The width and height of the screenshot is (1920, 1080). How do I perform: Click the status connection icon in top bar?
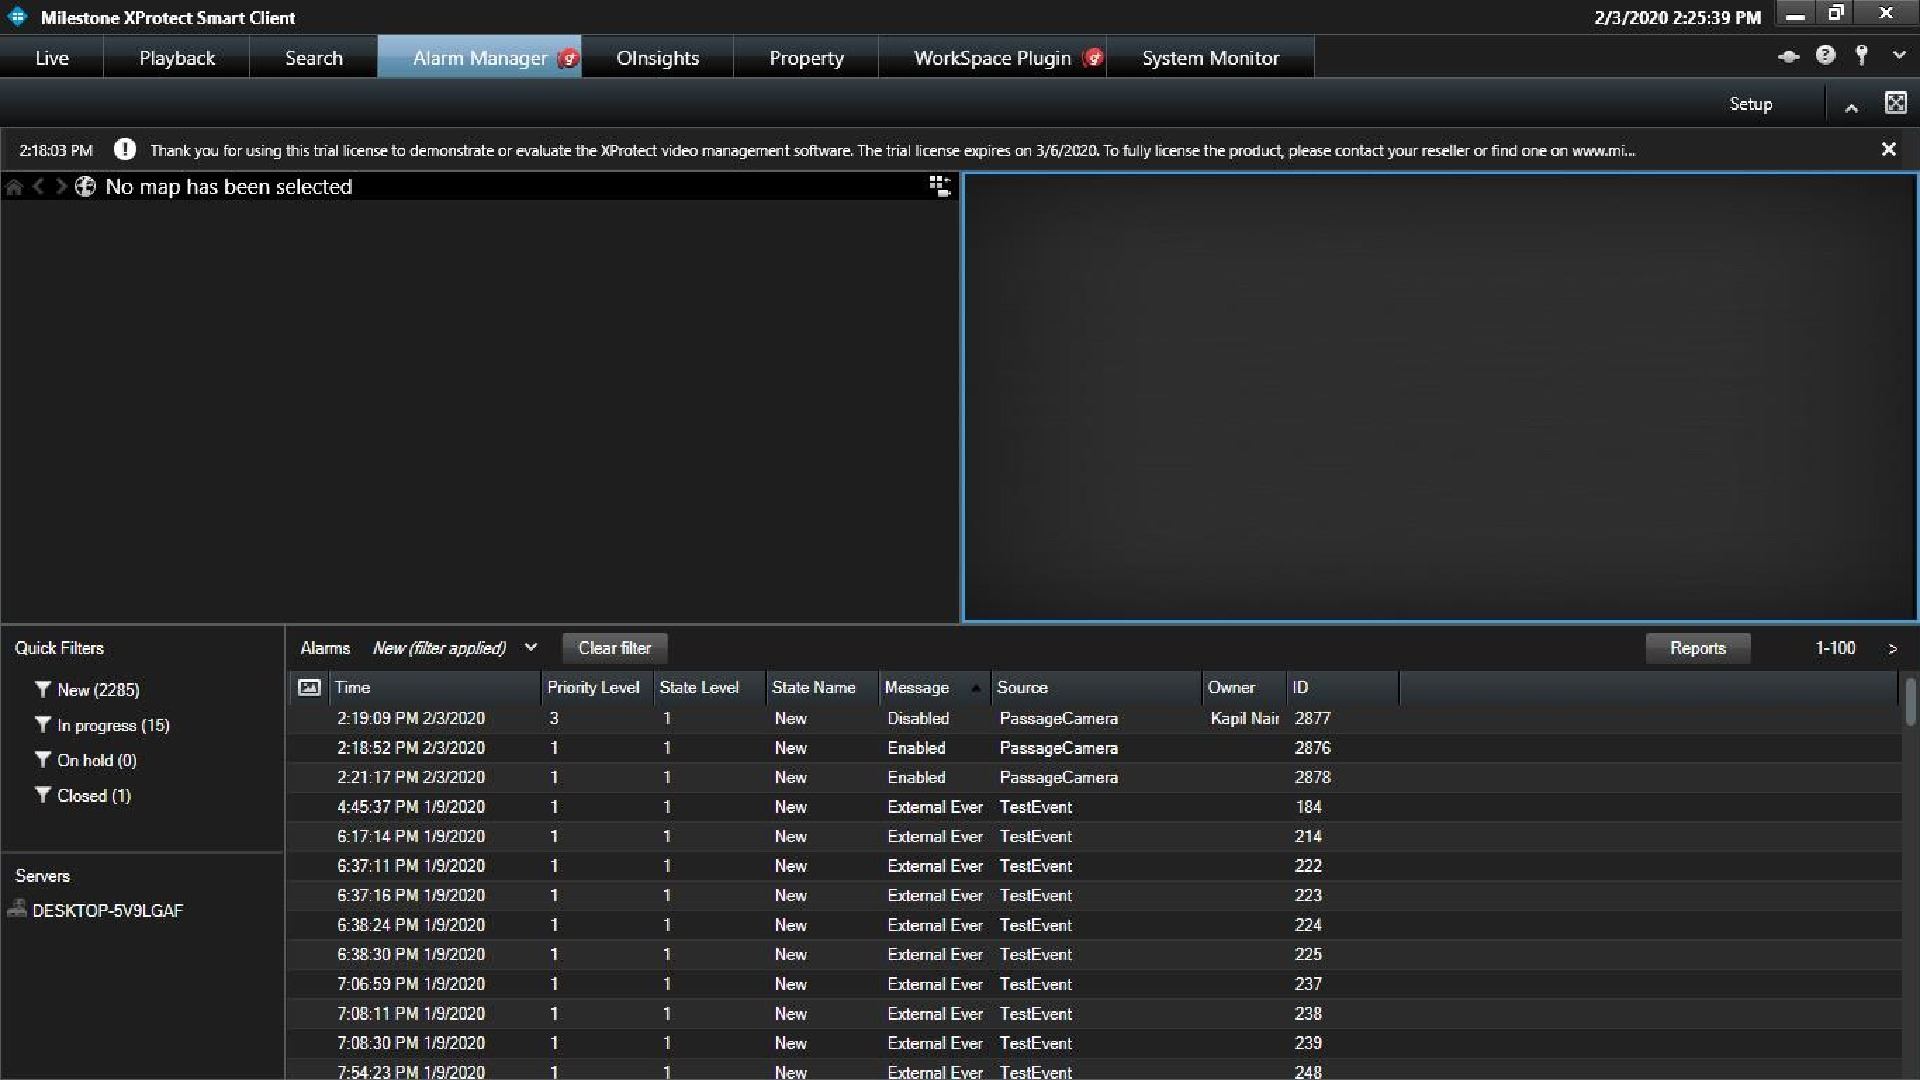(1789, 57)
